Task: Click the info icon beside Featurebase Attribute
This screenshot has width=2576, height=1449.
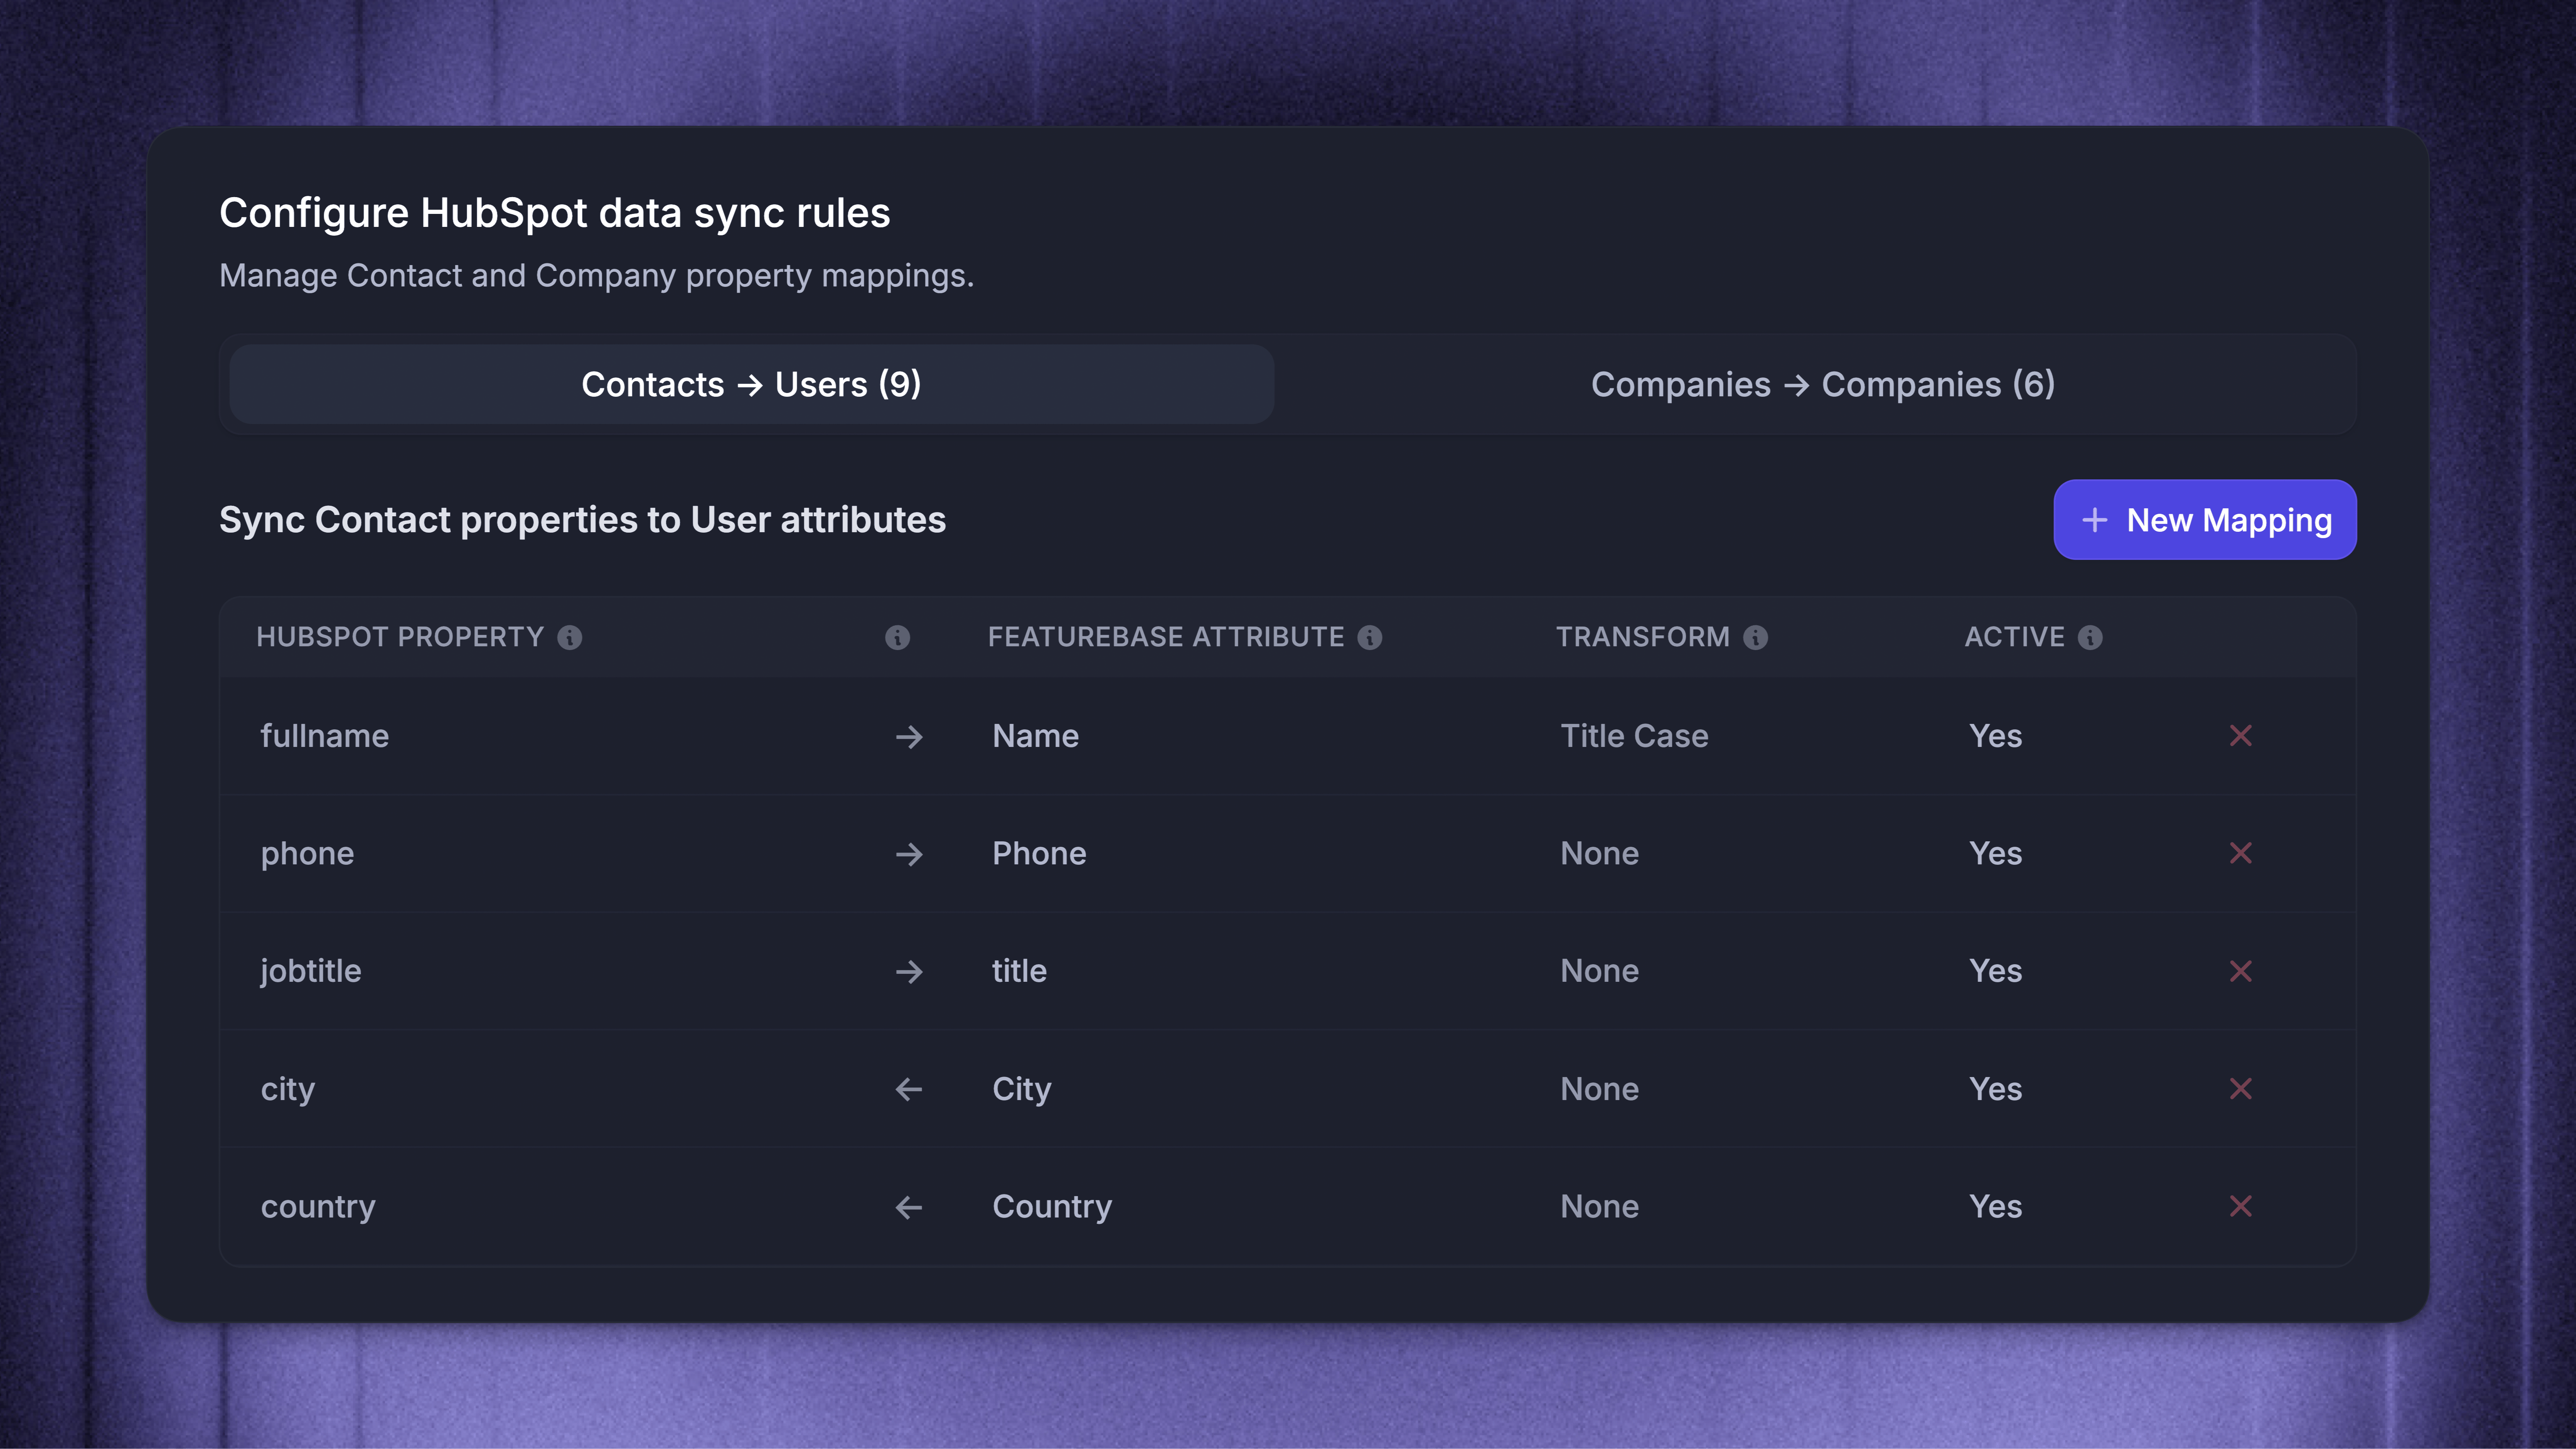Action: (x=1370, y=637)
